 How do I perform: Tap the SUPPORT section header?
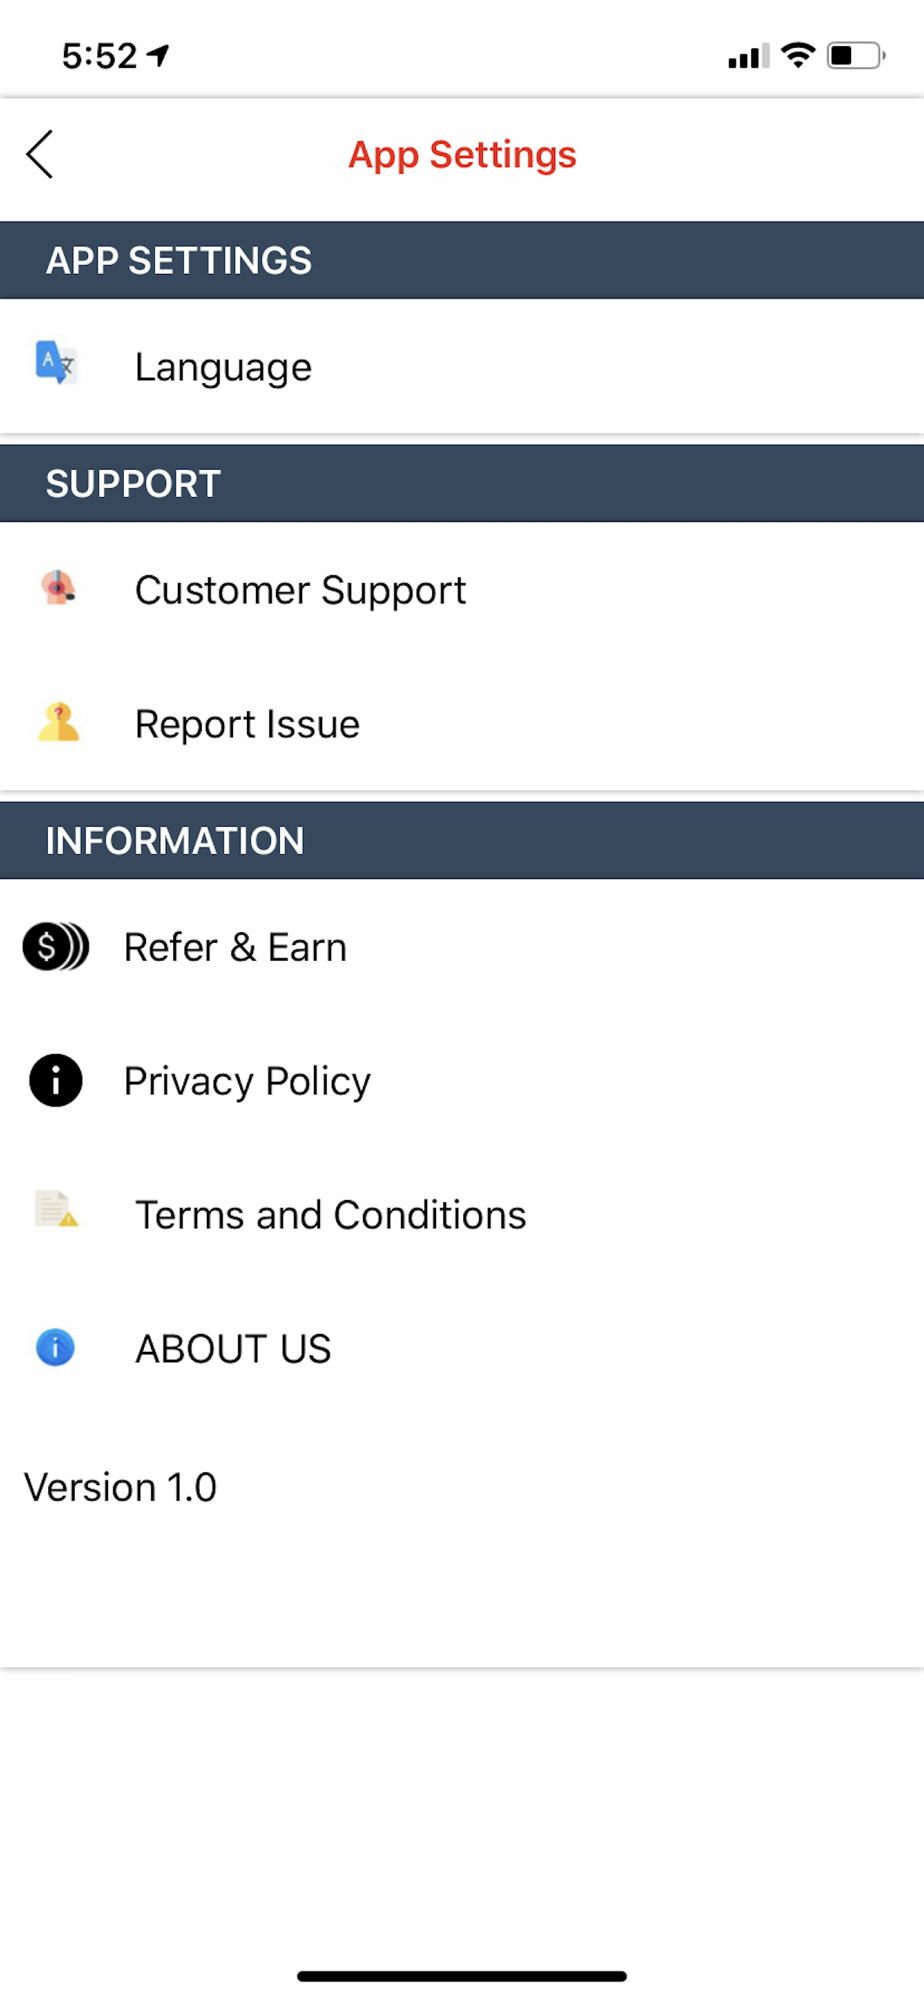[133, 484]
